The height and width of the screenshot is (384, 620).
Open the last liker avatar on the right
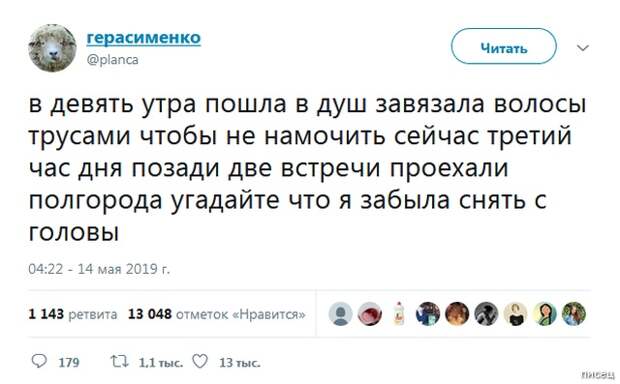coord(574,314)
